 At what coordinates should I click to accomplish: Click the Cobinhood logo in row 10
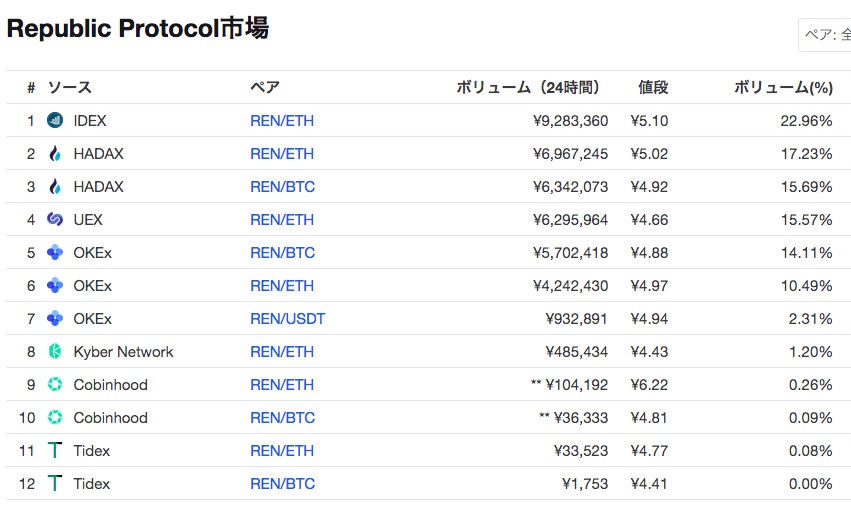(x=55, y=418)
